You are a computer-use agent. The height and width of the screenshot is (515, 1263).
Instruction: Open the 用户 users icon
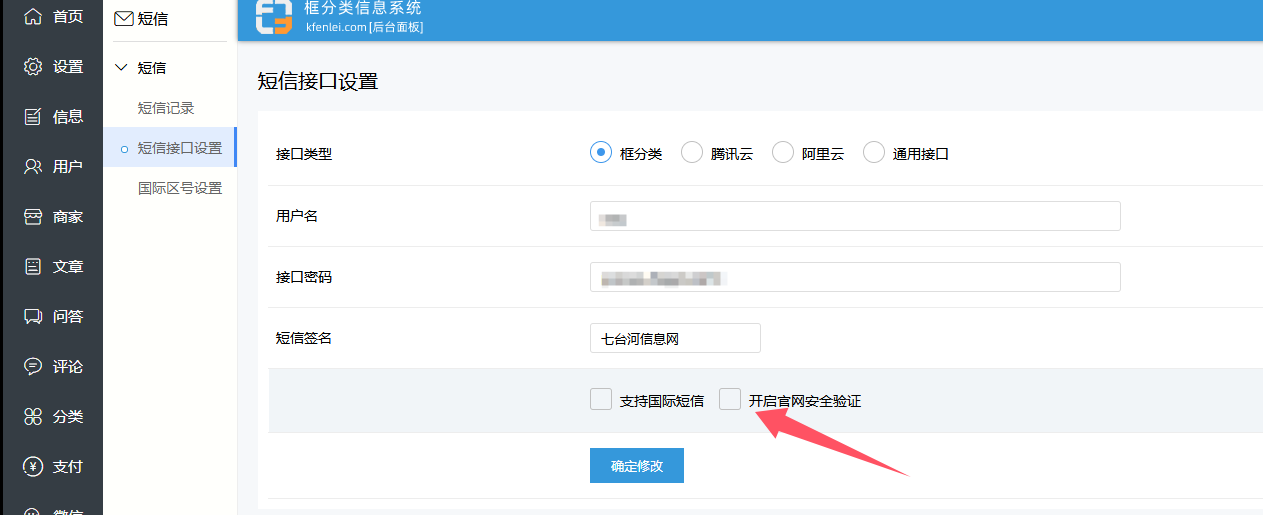coord(33,167)
